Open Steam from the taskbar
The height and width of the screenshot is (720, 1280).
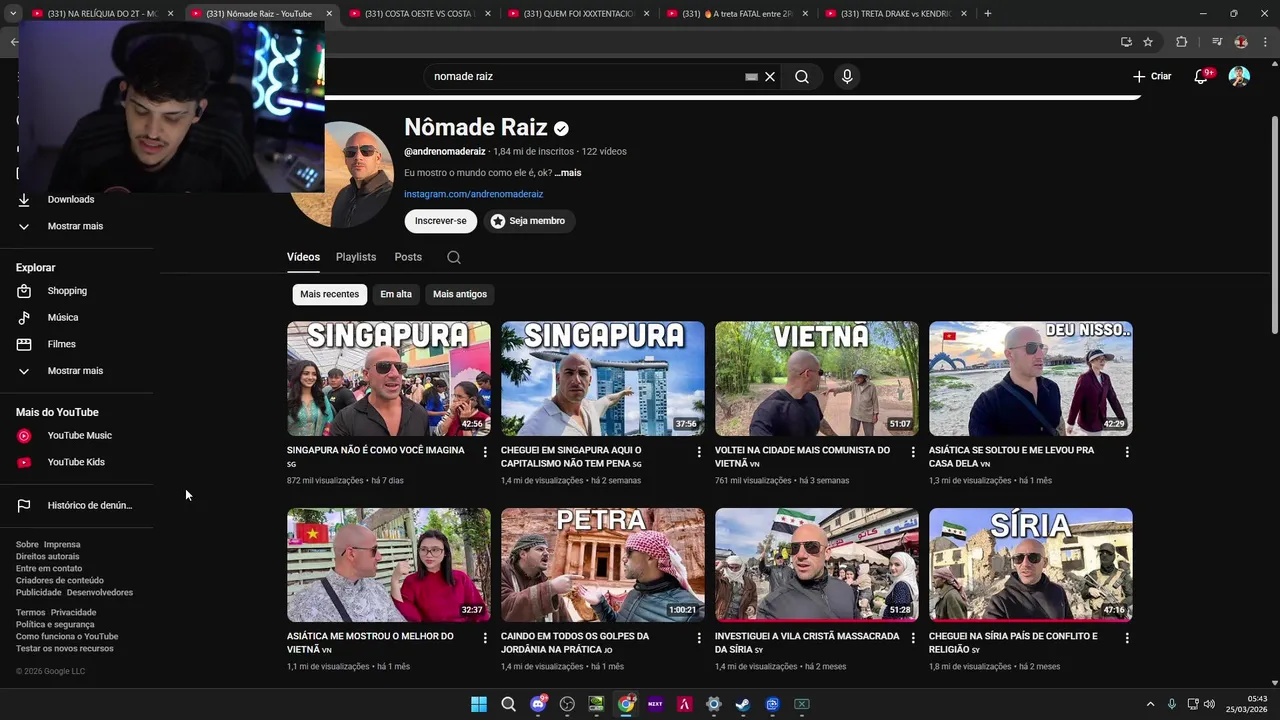(x=743, y=704)
